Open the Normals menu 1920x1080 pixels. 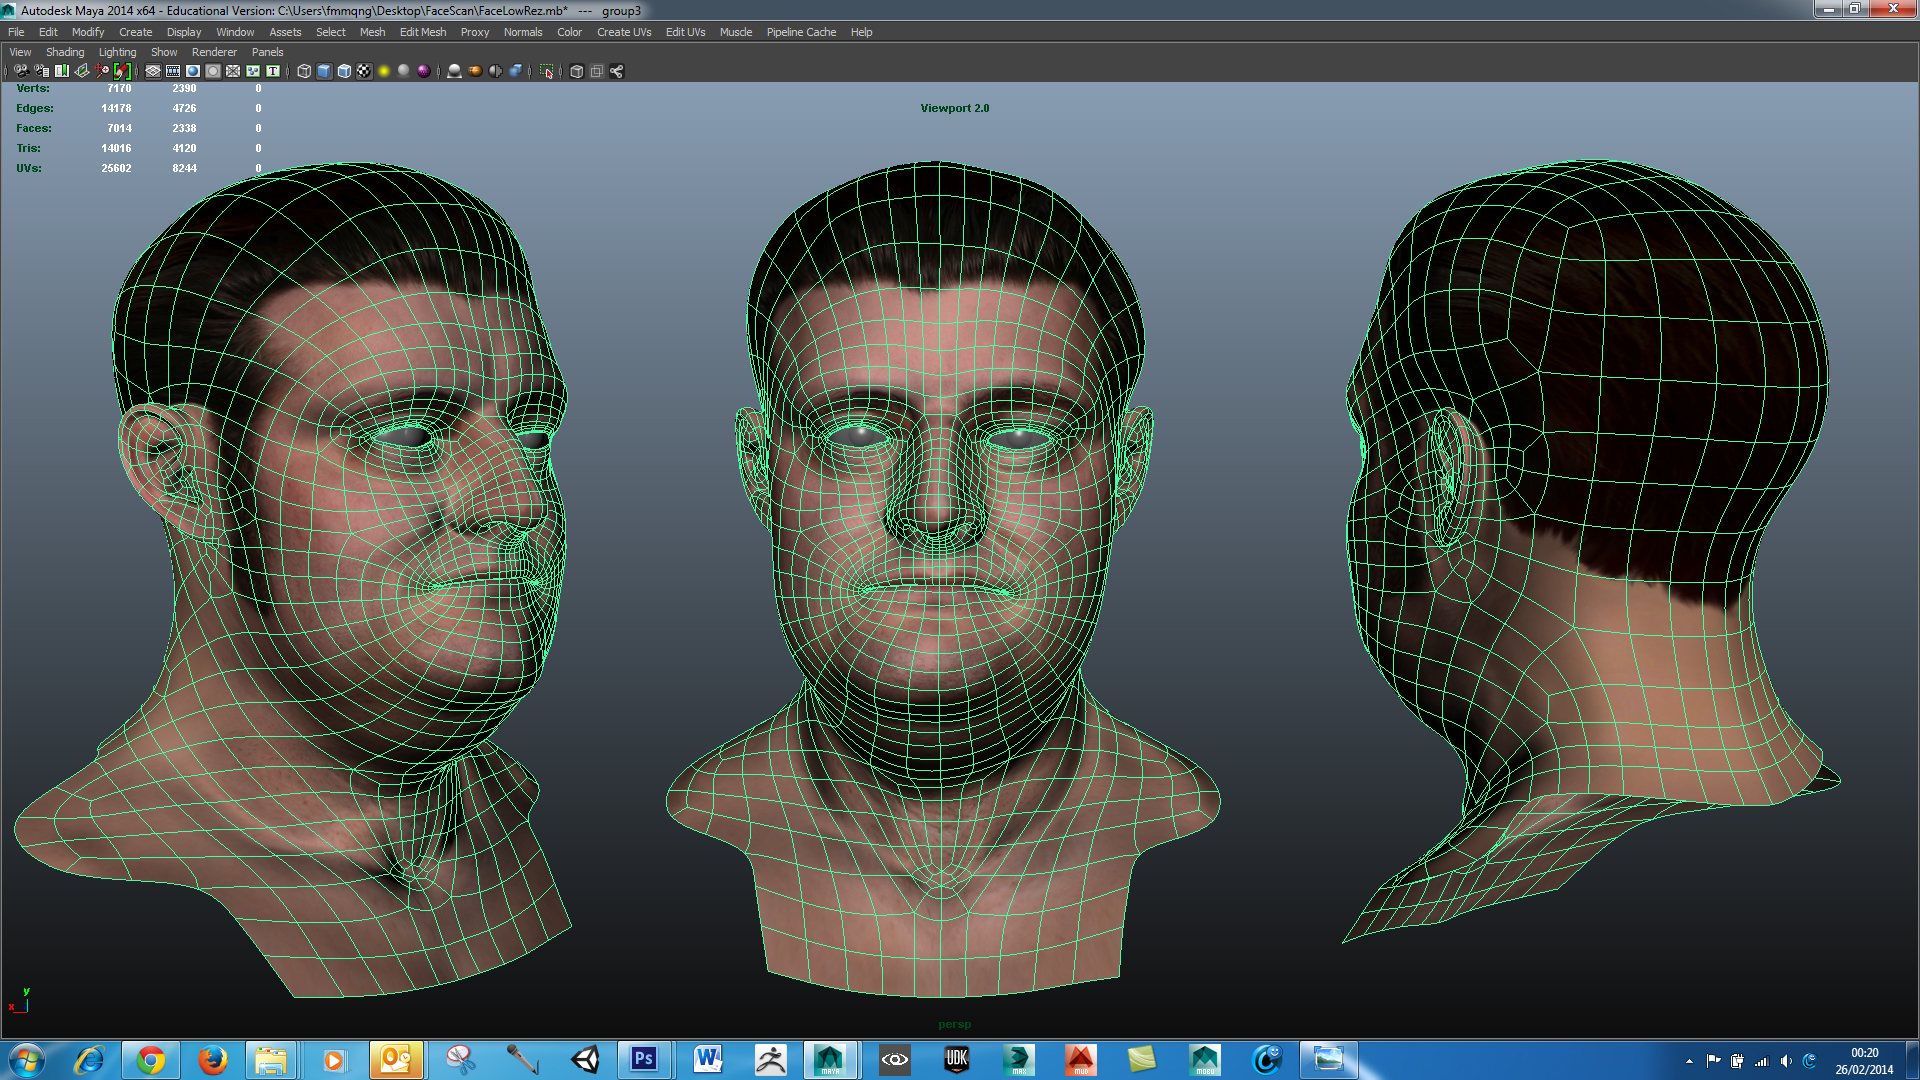point(523,32)
